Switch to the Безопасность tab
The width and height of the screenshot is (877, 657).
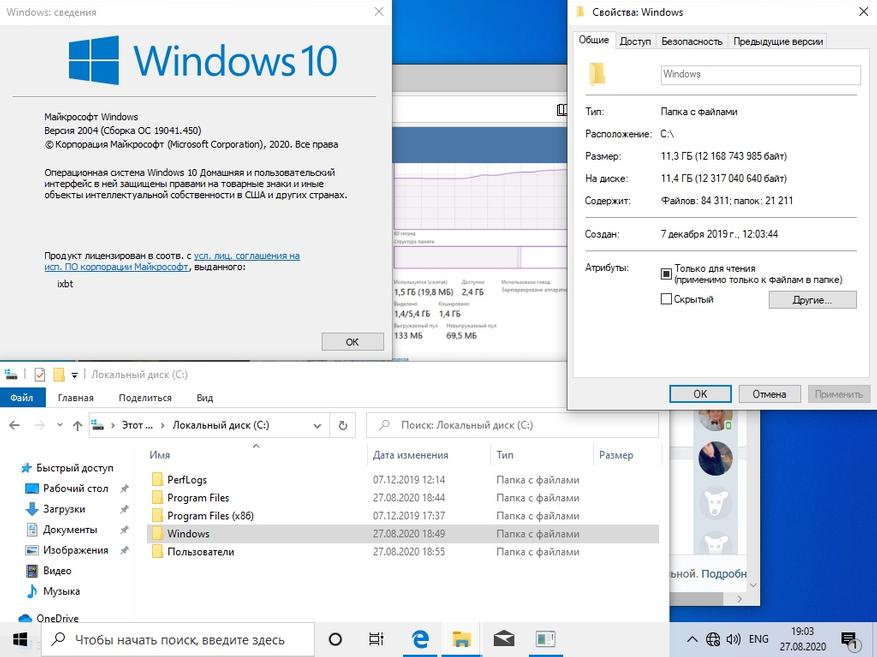pos(692,41)
